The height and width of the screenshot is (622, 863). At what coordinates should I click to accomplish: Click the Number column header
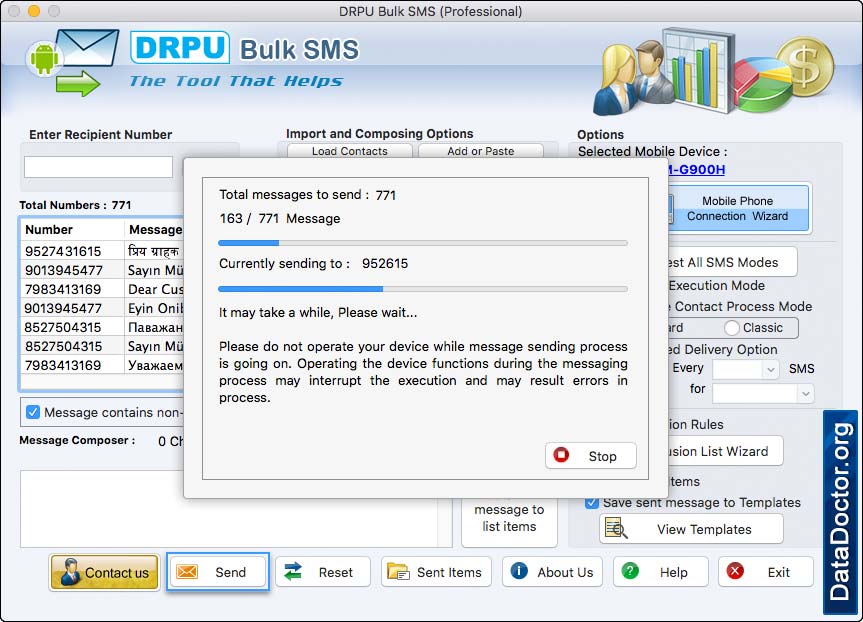[72, 230]
